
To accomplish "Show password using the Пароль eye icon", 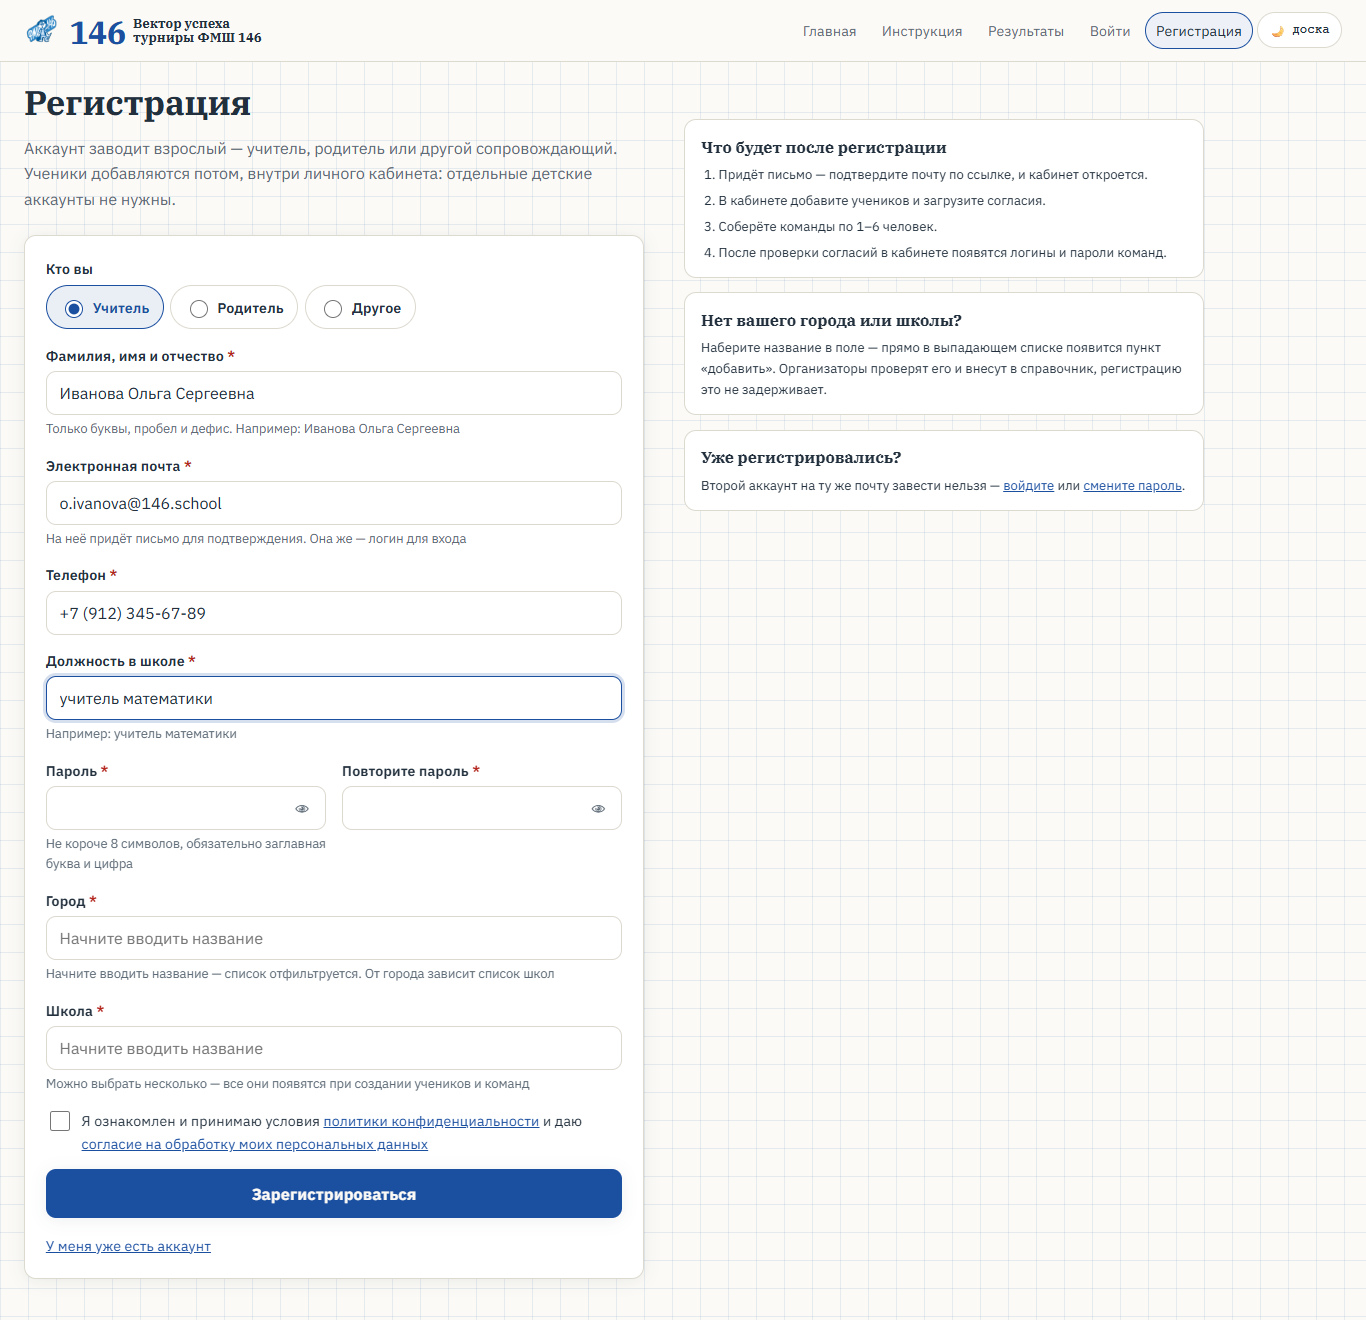I will [x=302, y=808].
